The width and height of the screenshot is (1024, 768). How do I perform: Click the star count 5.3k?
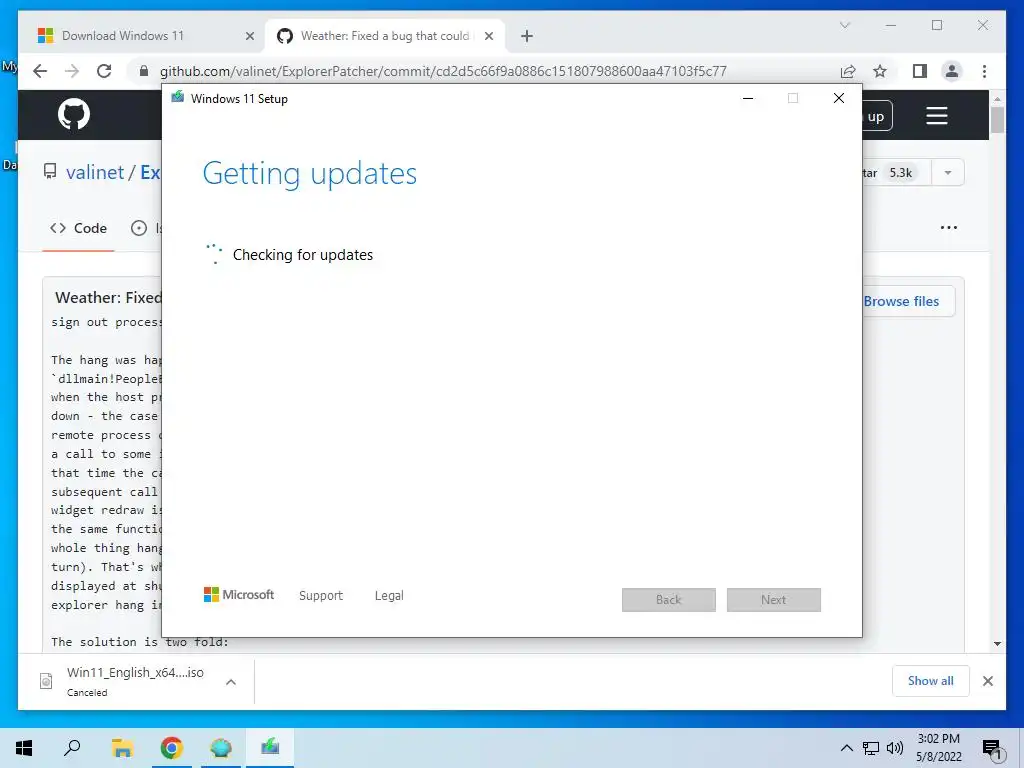[901, 173]
